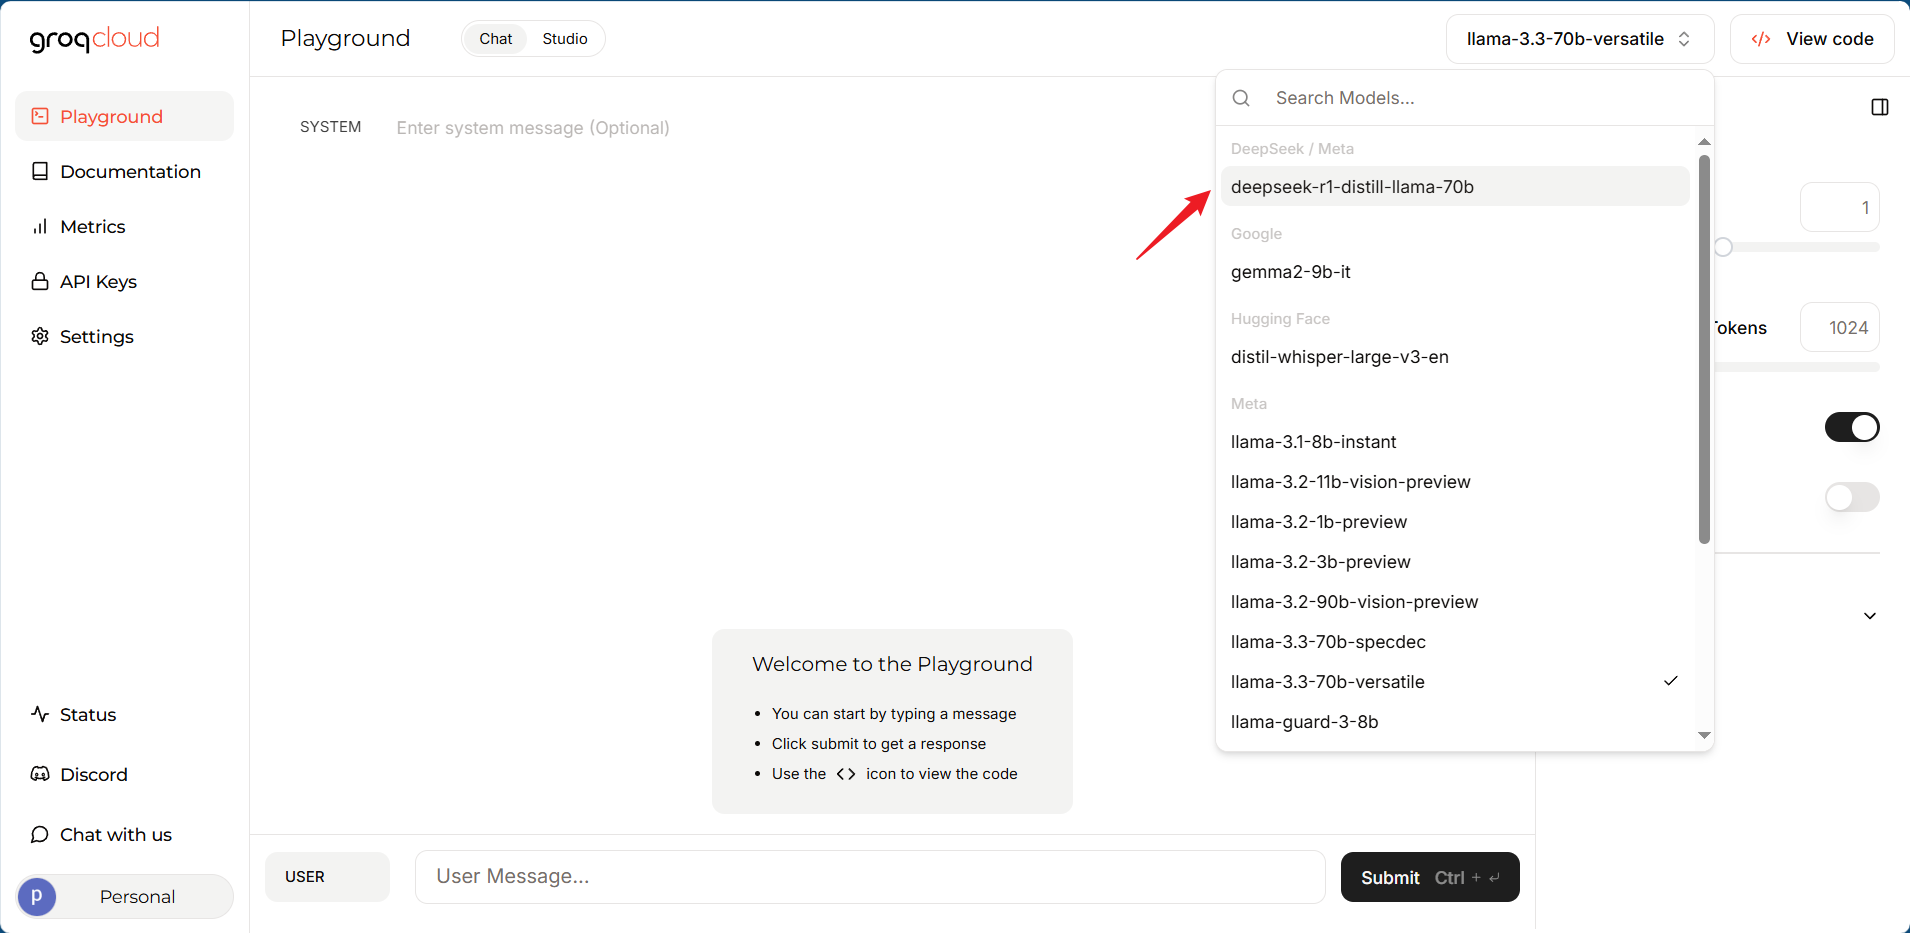Turn off the enabled dark toggle switch
This screenshot has height=933, width=1910.
1852,427
